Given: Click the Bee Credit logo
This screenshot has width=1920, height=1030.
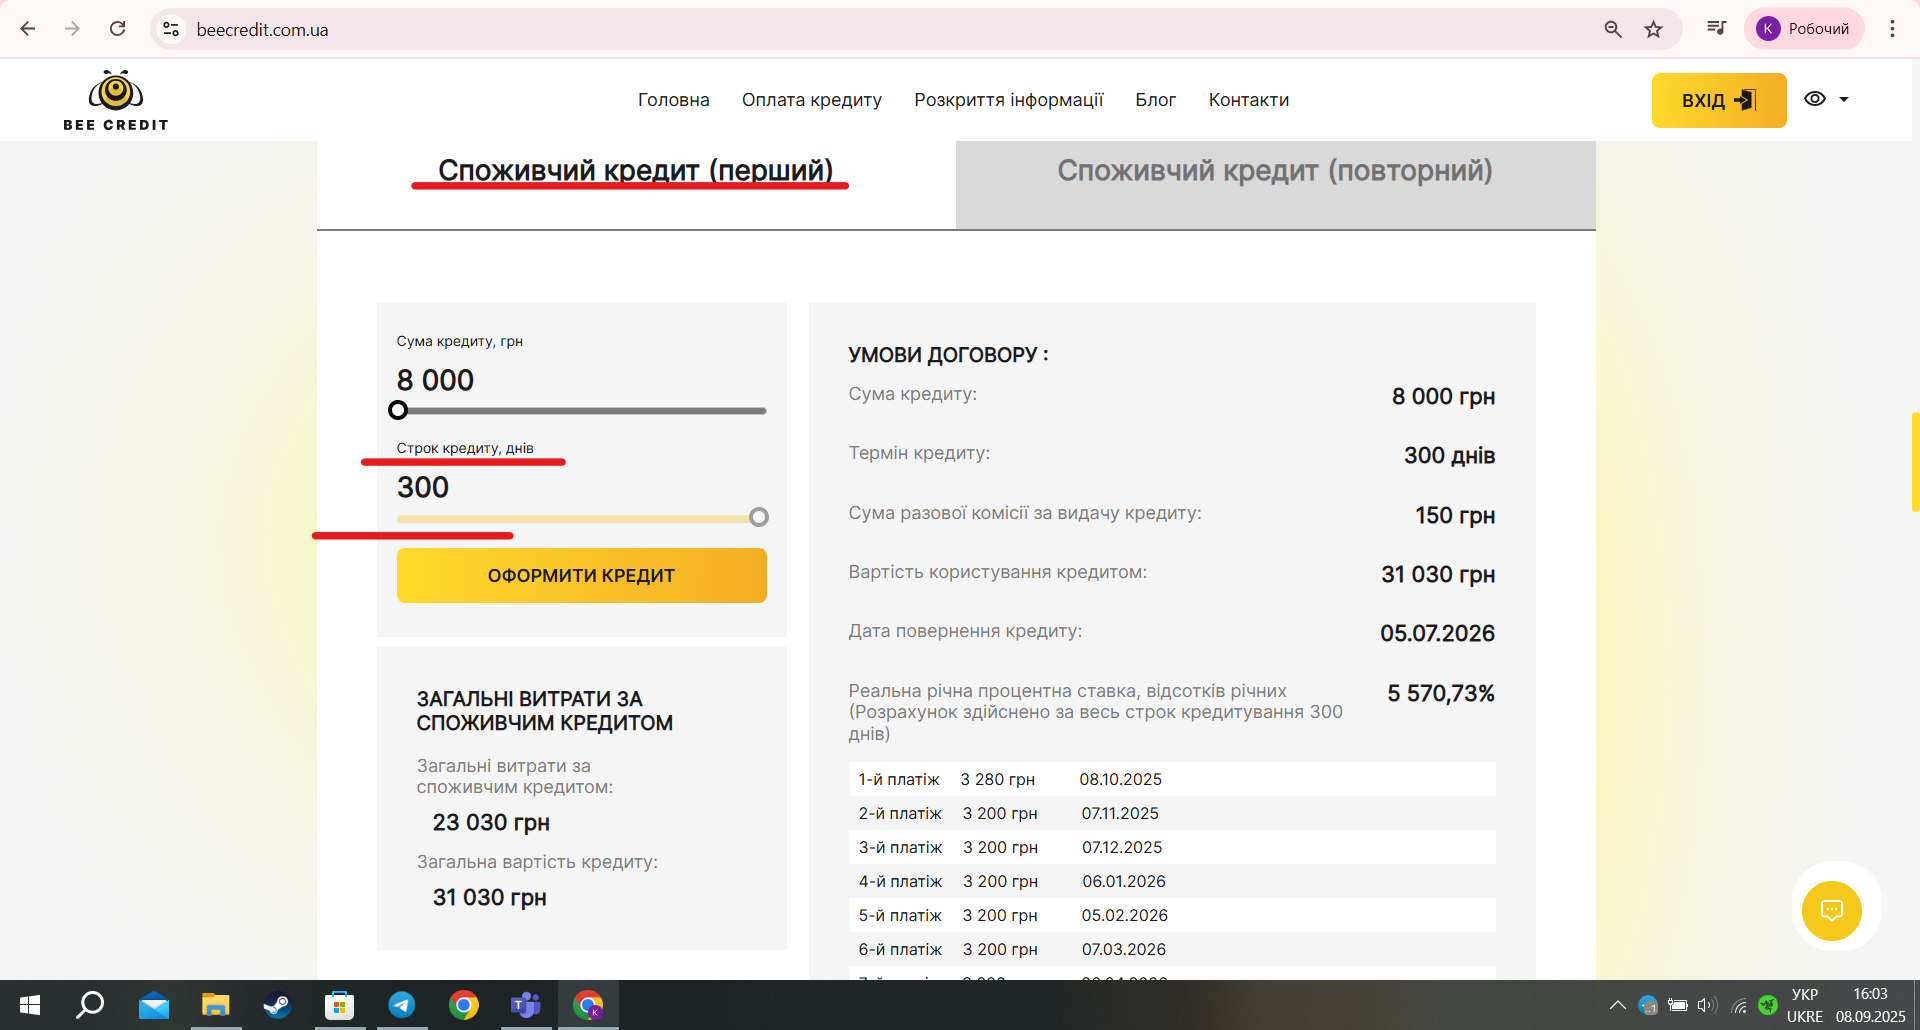Looking at the screenshot, I should (116, 100).
